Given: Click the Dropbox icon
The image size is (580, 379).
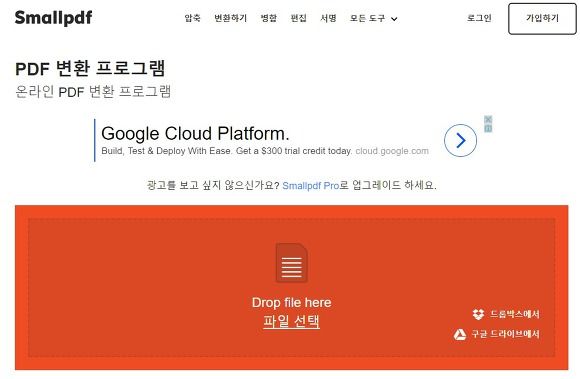Looking at the screenshot, I should [x=478, y=314].
